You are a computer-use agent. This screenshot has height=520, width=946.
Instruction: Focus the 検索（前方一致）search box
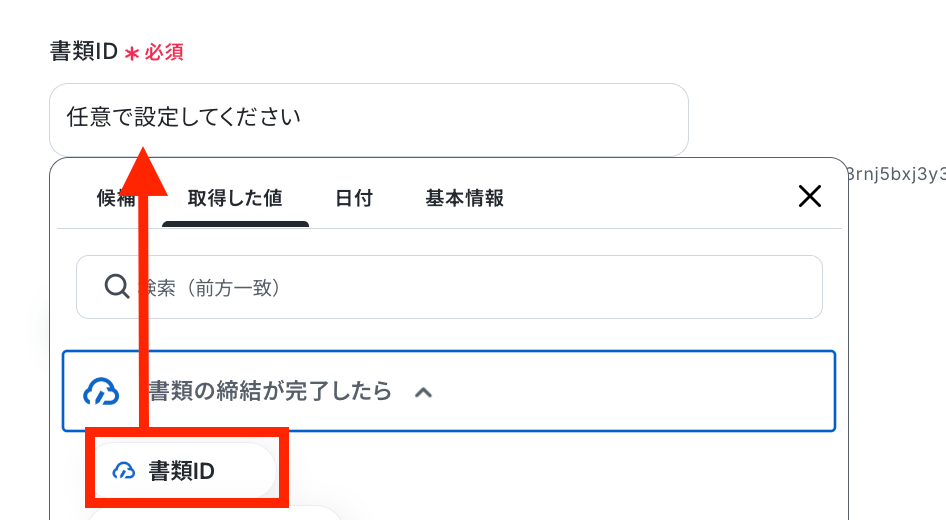(449, 287)
